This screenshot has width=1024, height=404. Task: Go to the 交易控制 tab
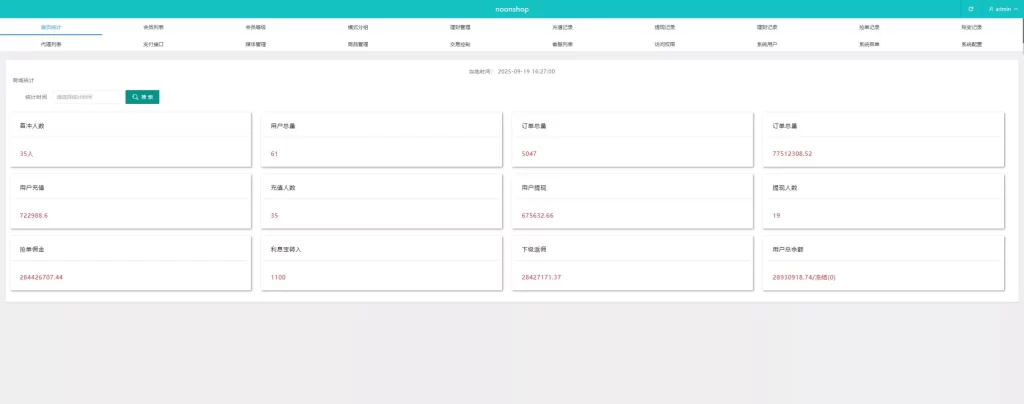(460, 44)
